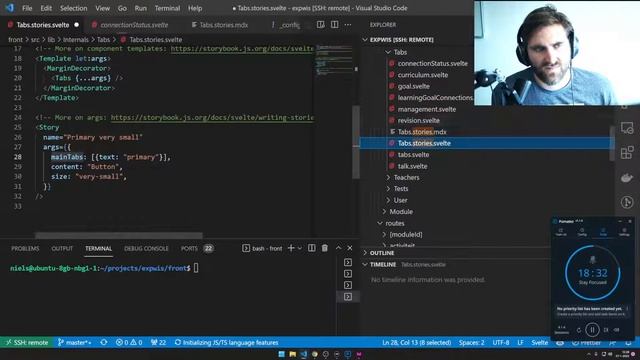The image size is (640, 360).
Task: Switch to PROBLEMS panel tab
Action: pos(25,248)
